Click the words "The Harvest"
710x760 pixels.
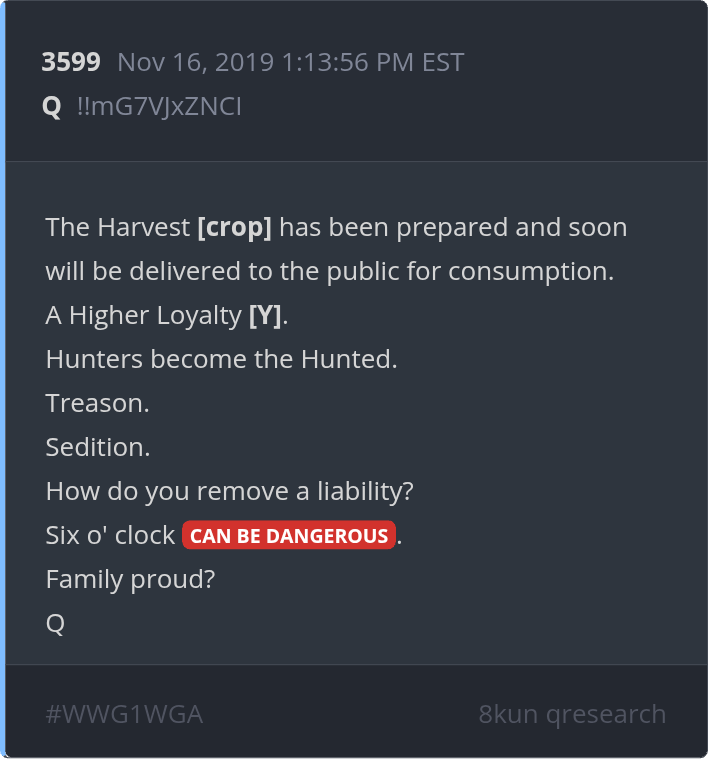(117, 227)
